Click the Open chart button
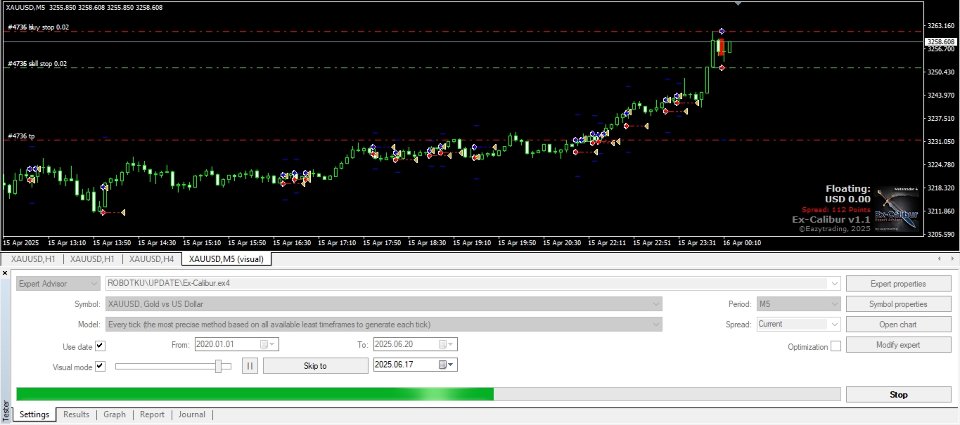This screenshot has width=960, height=425. pos(898,324)
